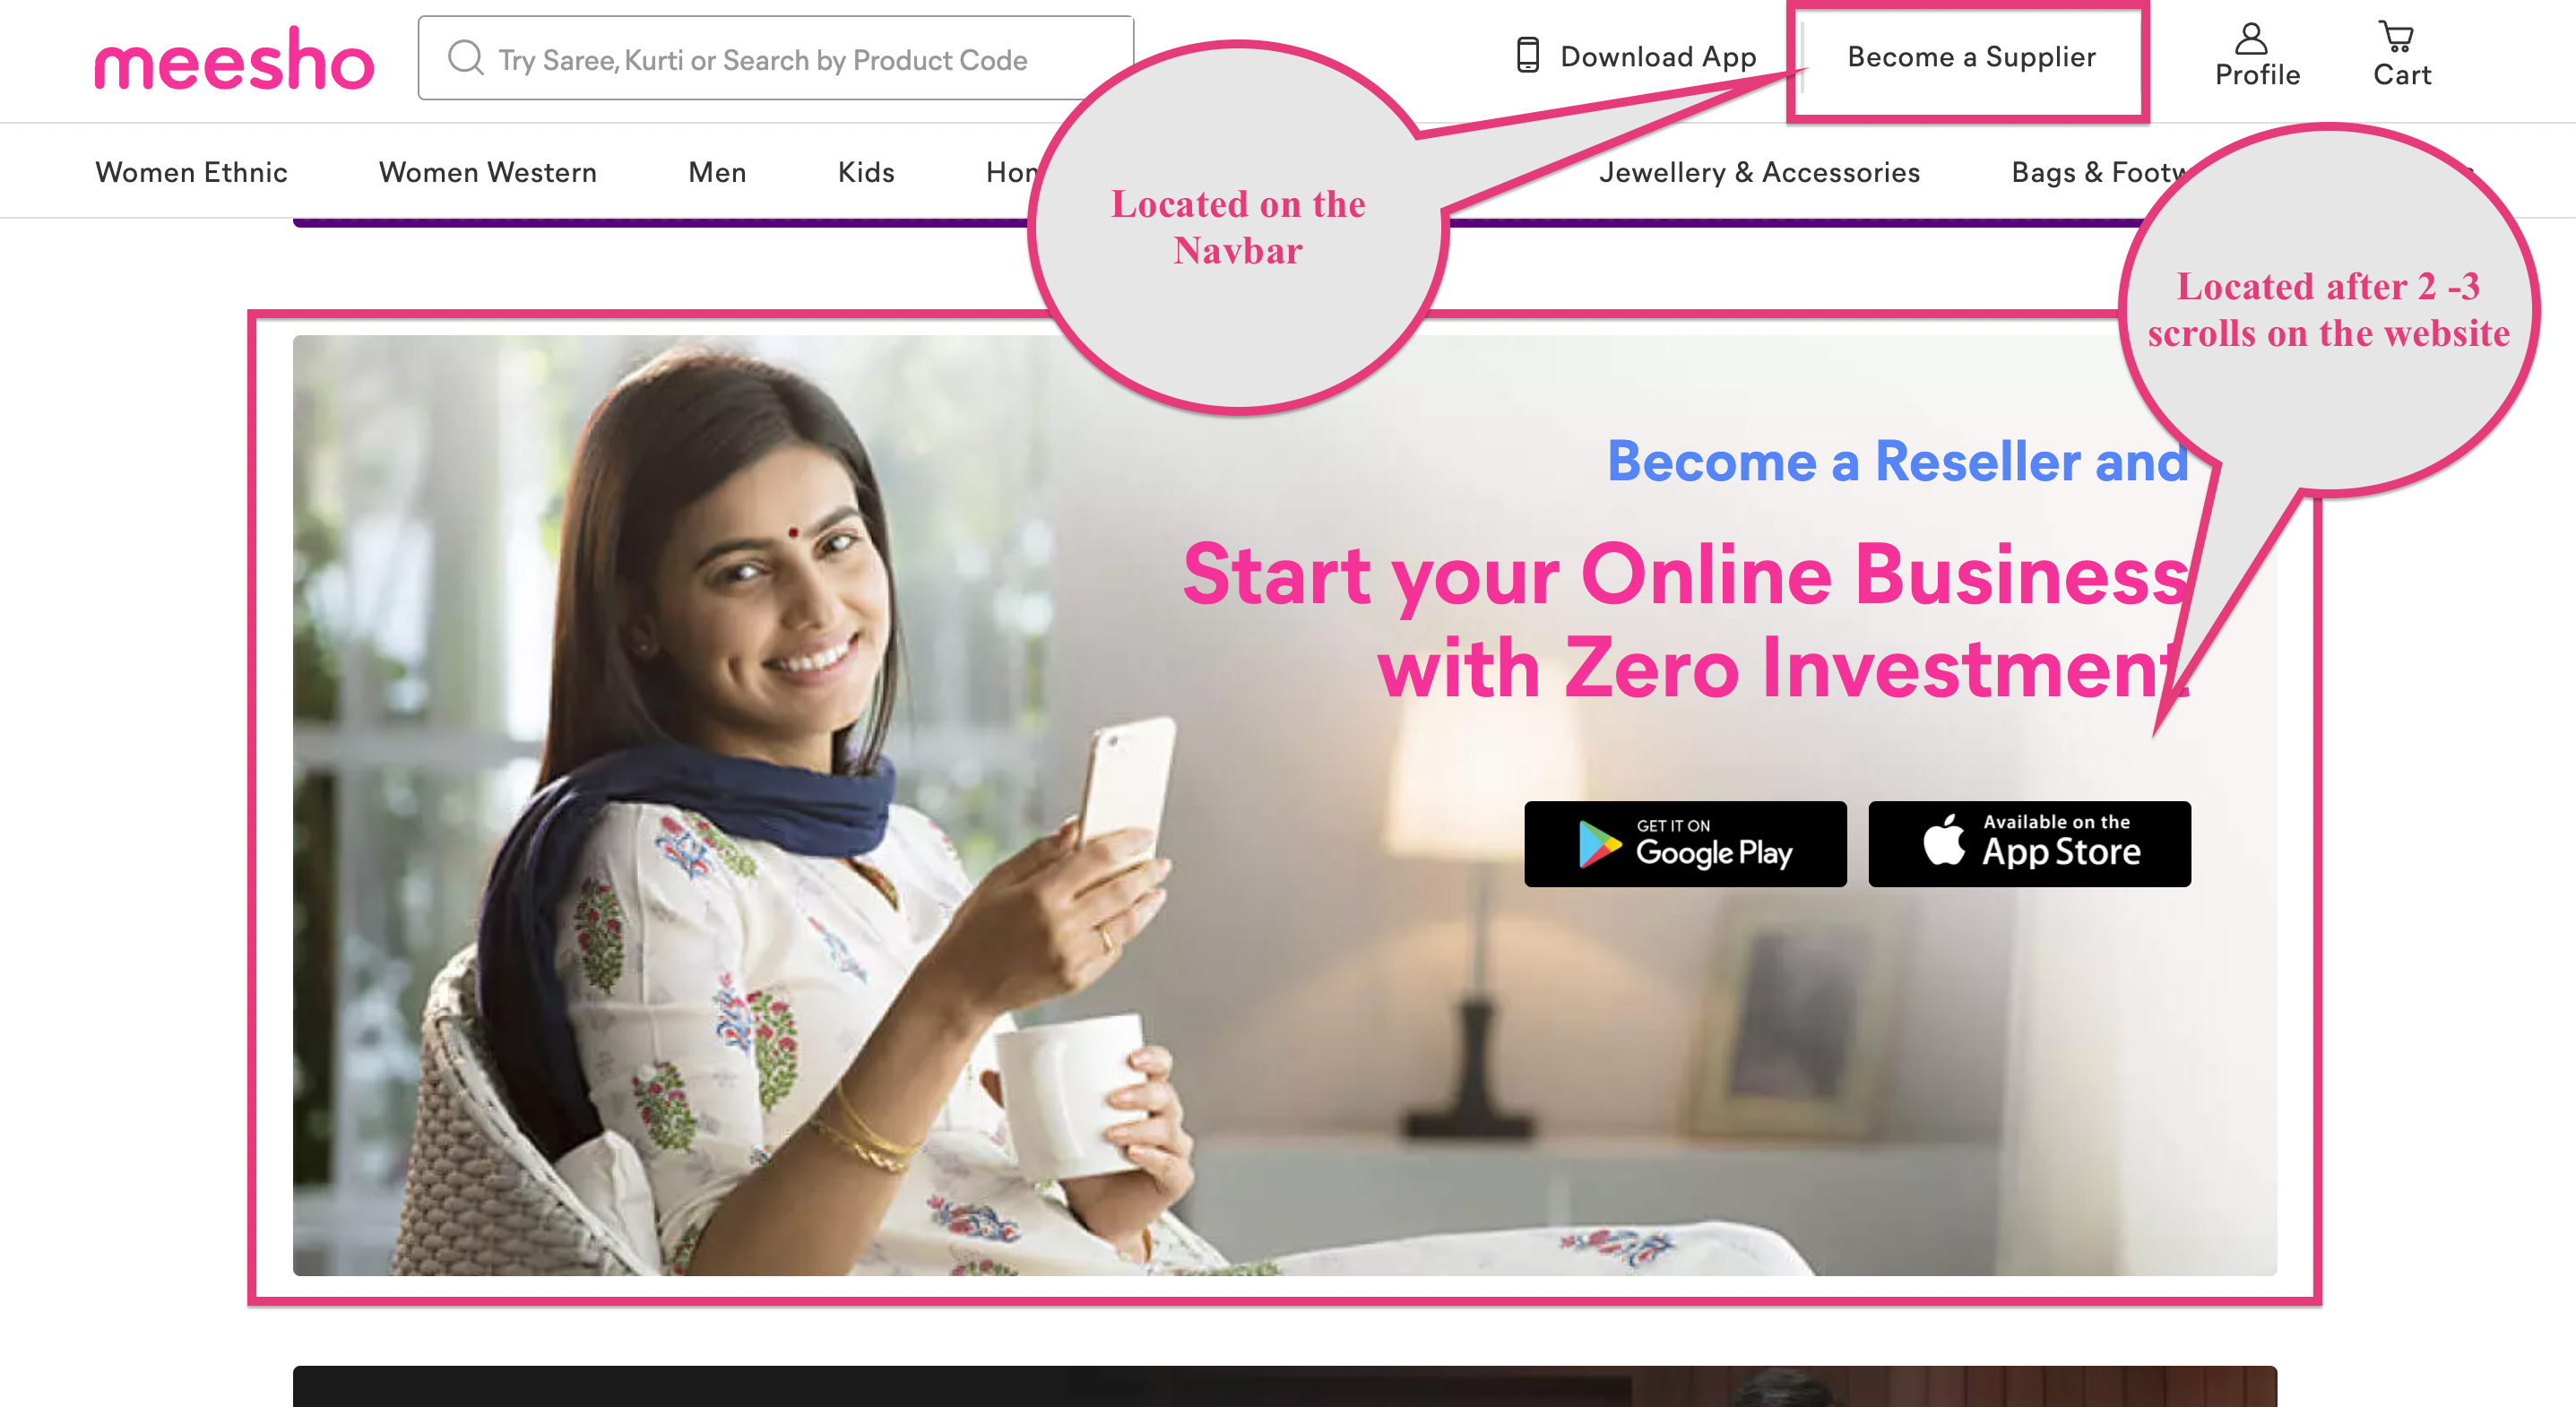Expand the Kids category menu
The image size is (2576, 1407).
pyautogui.click(x=866, y=172)
